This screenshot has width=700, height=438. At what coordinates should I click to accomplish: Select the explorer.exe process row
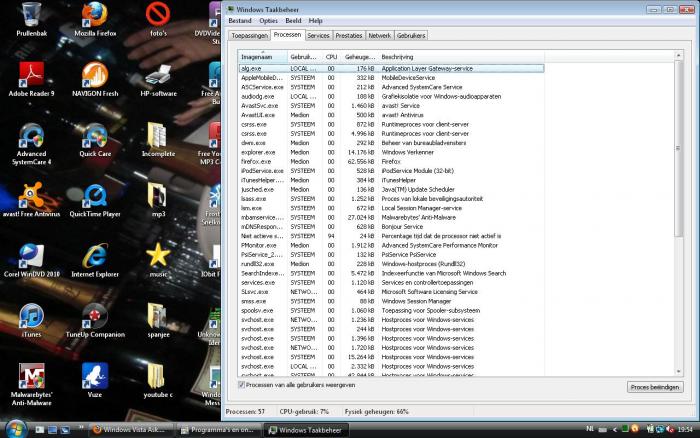(x=391, y=152)
